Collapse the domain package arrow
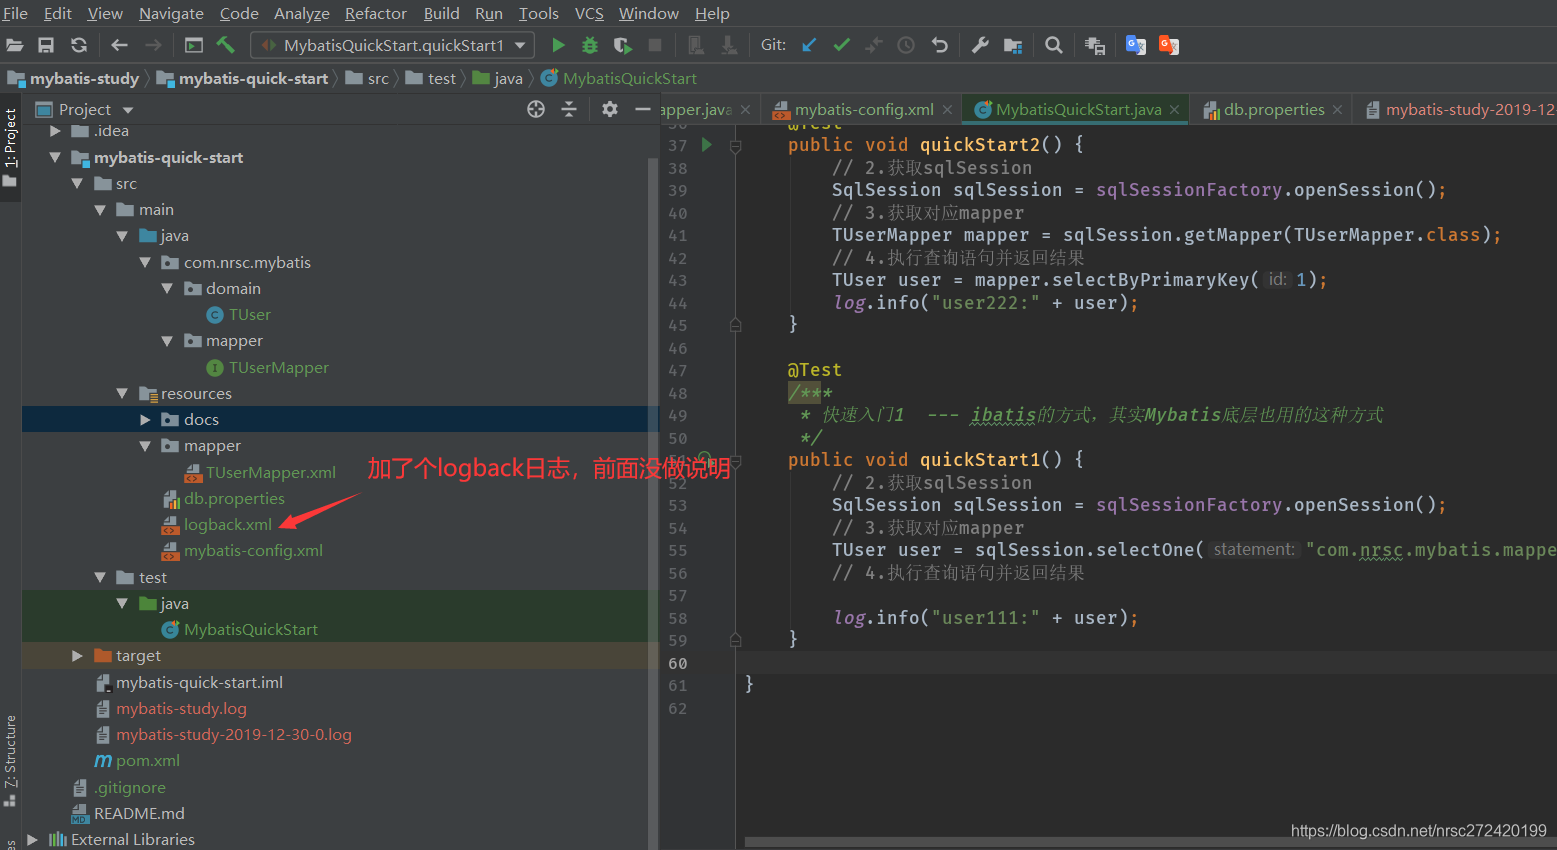 coord(167,288)
